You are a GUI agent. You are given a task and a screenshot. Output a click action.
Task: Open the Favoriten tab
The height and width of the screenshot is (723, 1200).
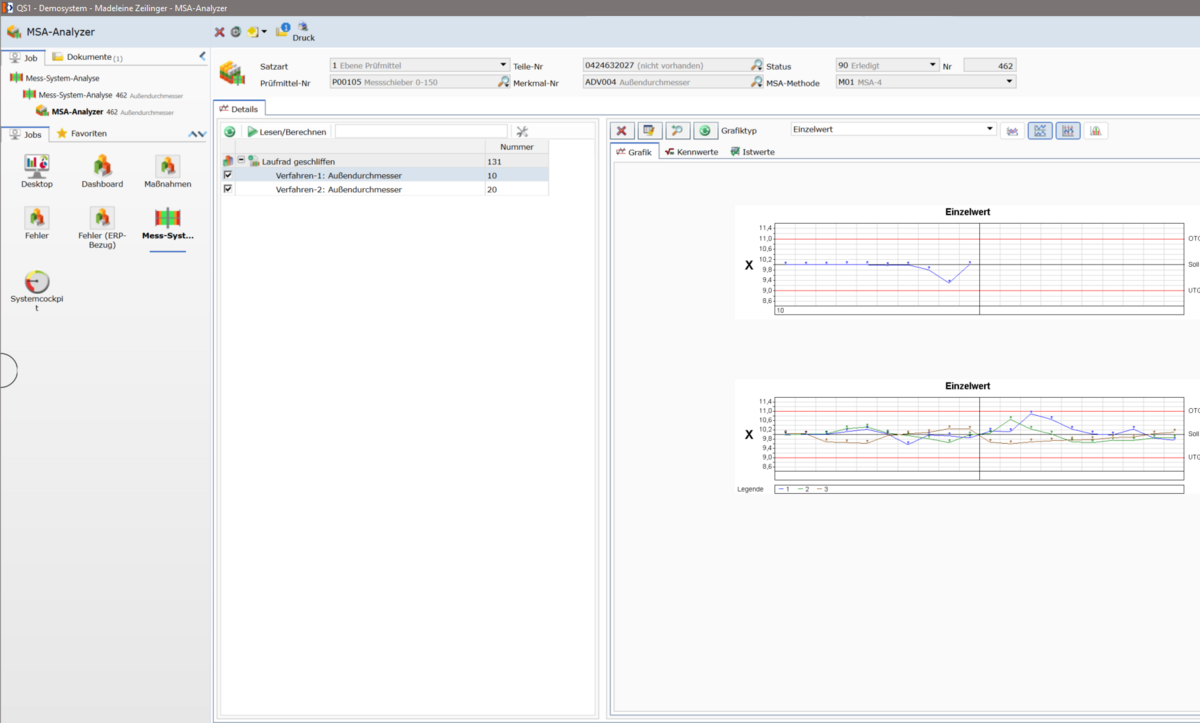tap(82, 133)
